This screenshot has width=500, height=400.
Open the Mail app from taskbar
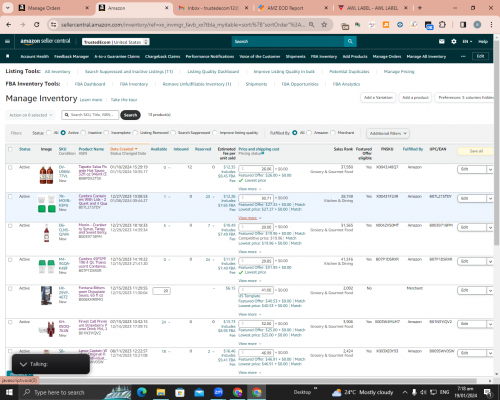199,392
